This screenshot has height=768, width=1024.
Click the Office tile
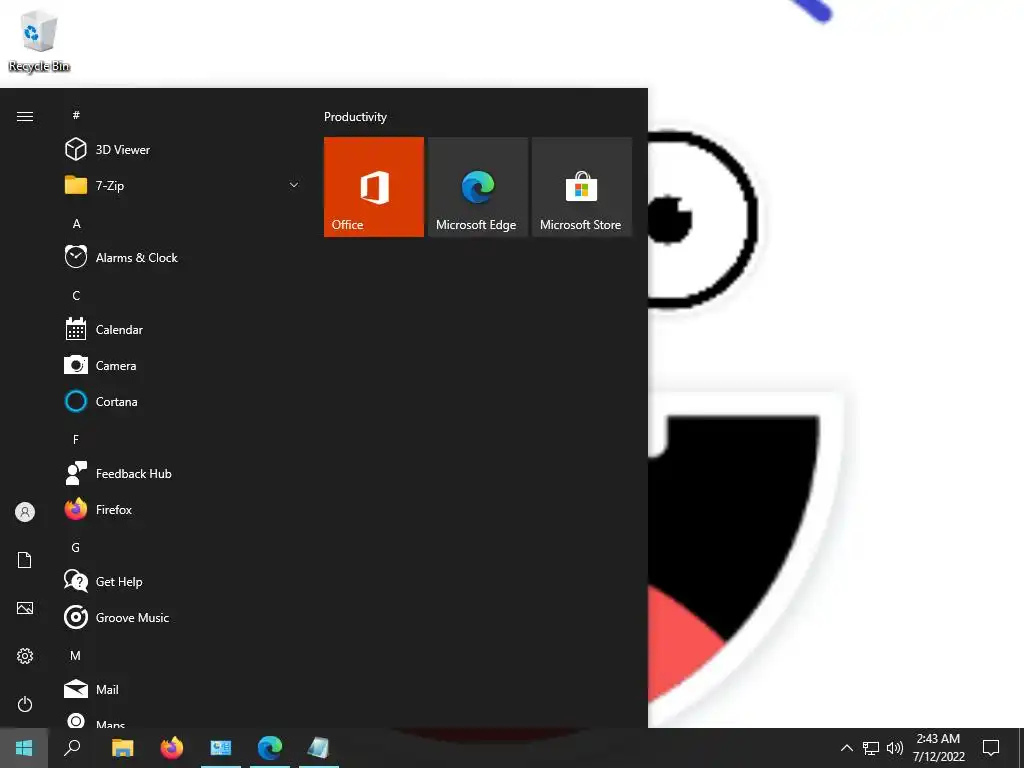(374, 187)
